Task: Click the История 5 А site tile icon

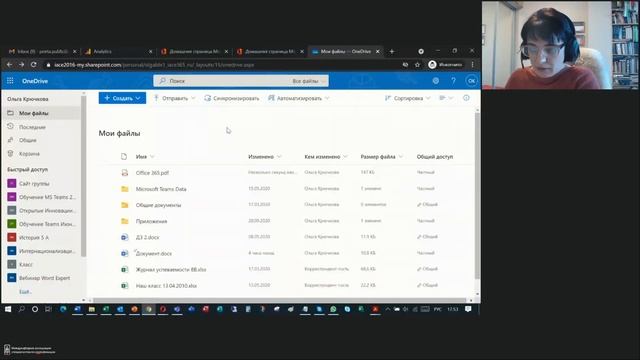Action: pos(12,238)
